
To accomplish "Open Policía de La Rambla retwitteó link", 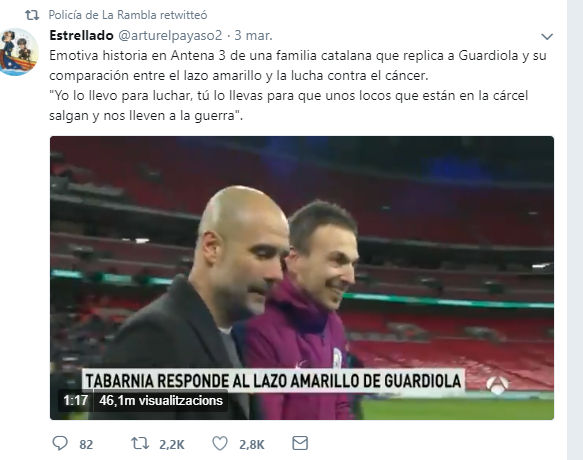I will coord(128,15).
